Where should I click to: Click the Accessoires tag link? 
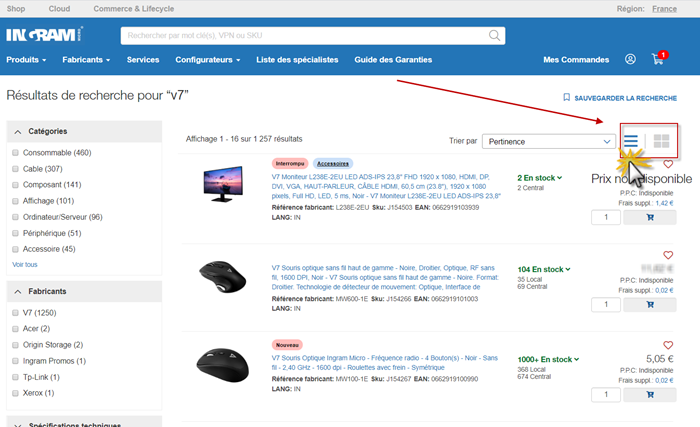coord(333,163)
